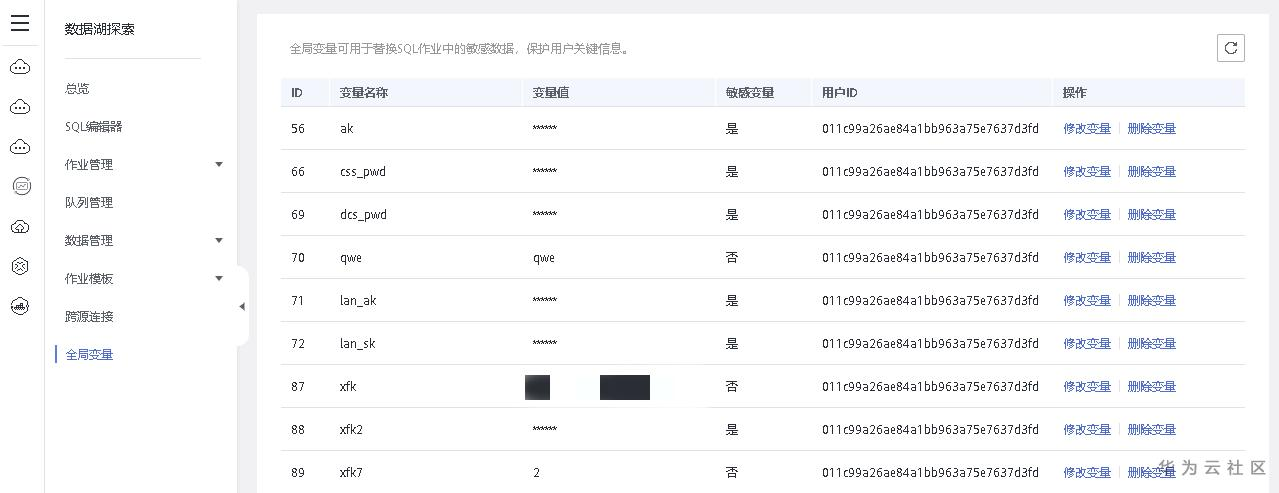Open the hamburger menu at top left
The image size is (1279, 493).
20,24
